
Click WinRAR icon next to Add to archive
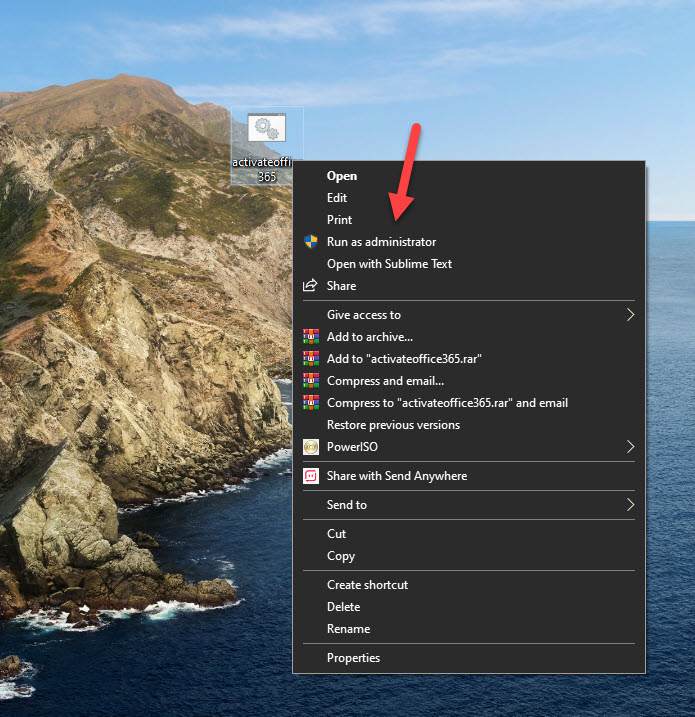coord(311,337)
